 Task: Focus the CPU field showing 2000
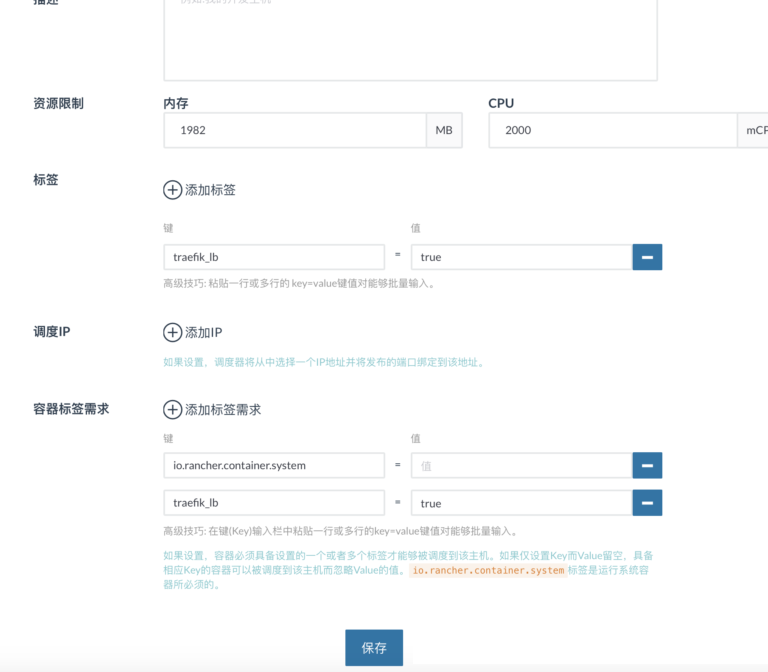pyautogui.click(x=613, y=130)
